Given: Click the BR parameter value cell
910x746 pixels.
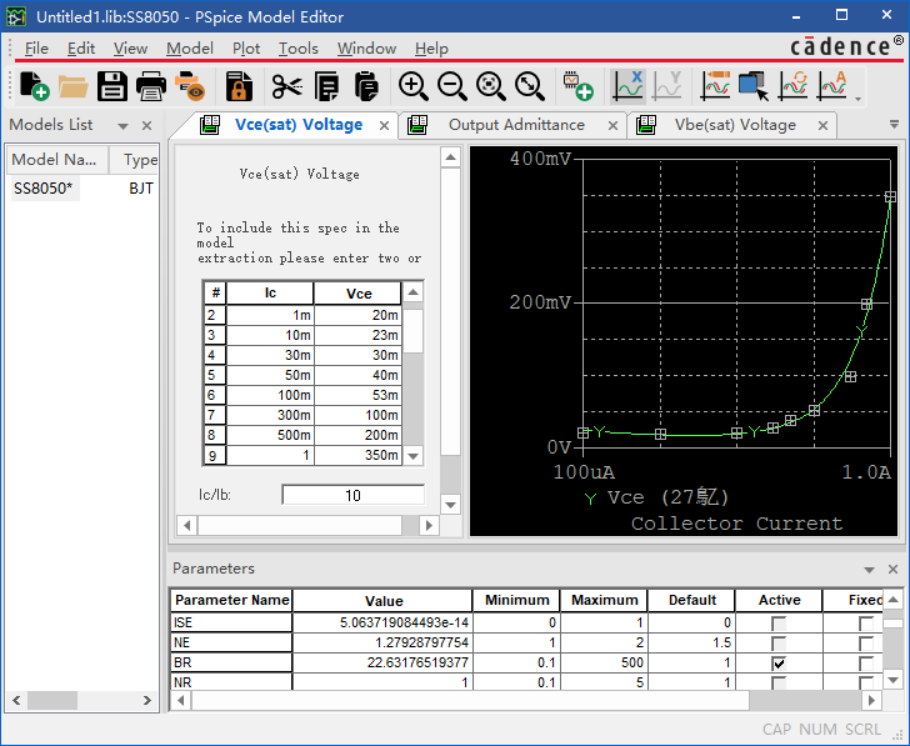Looking at the screenshot, I should (x=382, y=663).
